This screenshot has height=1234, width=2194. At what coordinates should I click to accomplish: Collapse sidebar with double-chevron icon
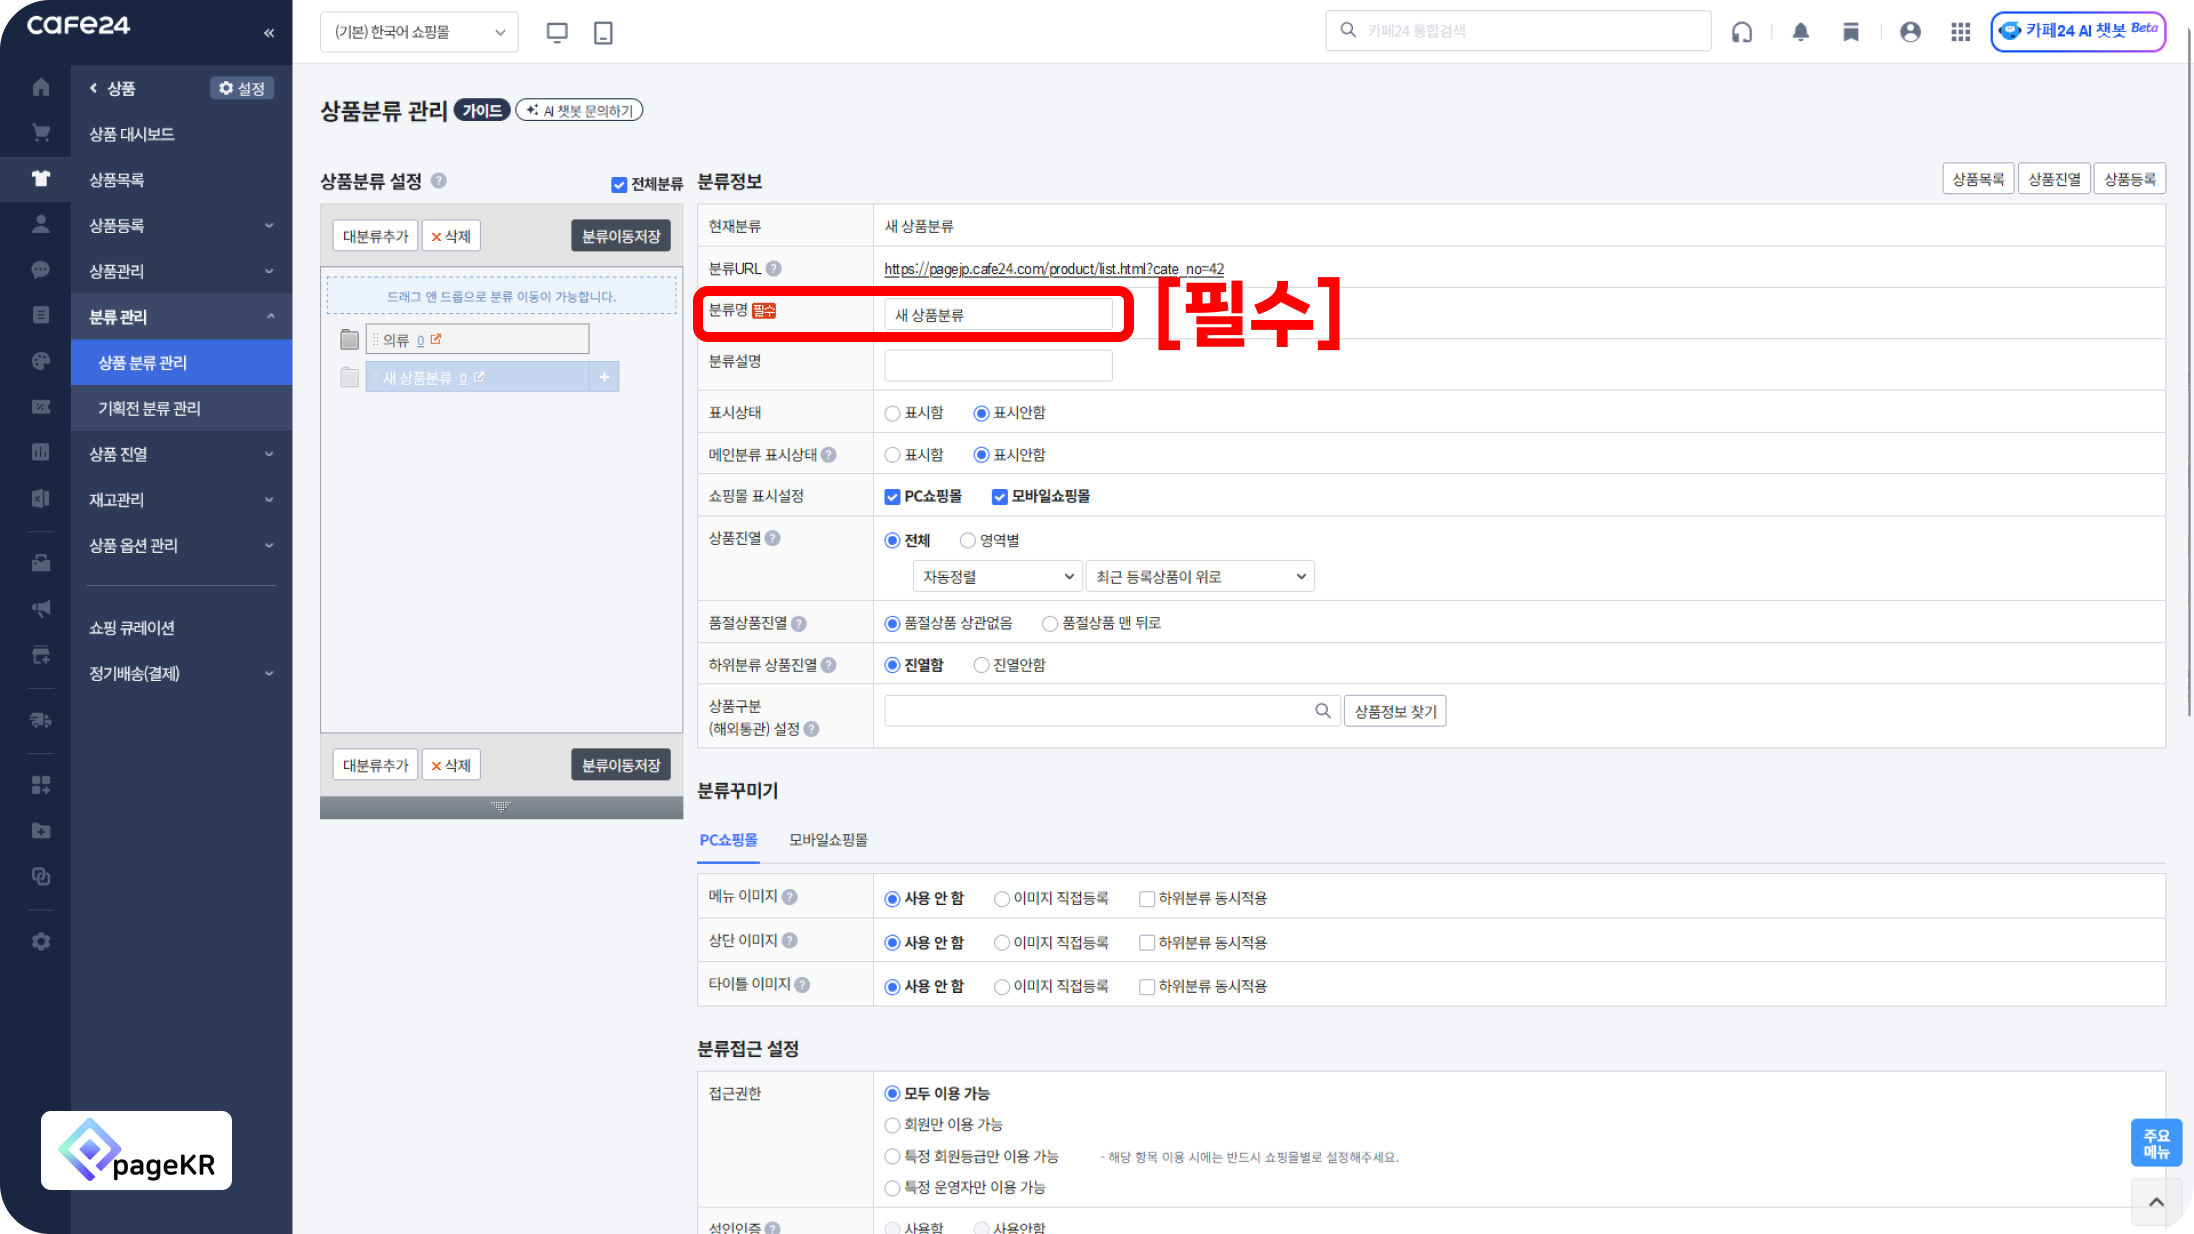(269, 33)
